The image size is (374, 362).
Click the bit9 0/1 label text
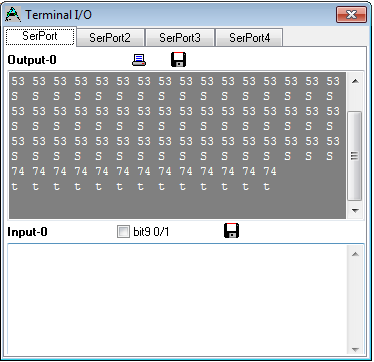151,232
